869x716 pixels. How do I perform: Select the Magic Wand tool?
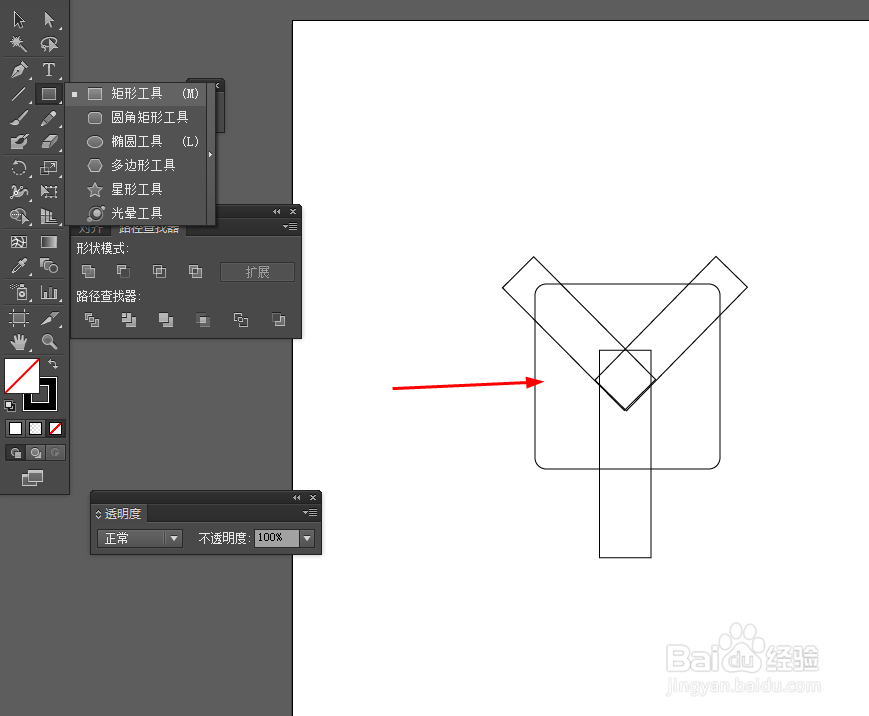(x=18, y=44)
